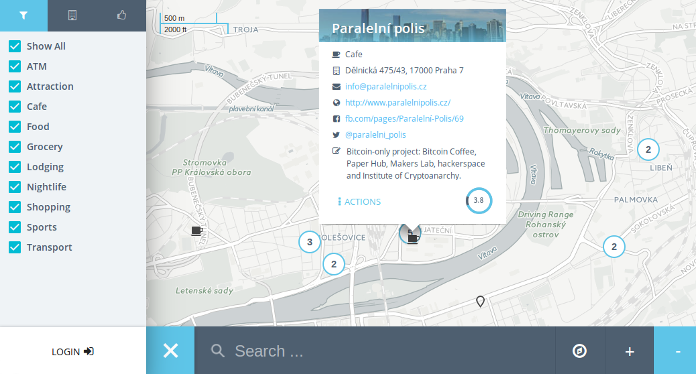The height and width of the screenshot is (374, 696).
Task: Open the filter tab icon
Action: click(24, 16)
